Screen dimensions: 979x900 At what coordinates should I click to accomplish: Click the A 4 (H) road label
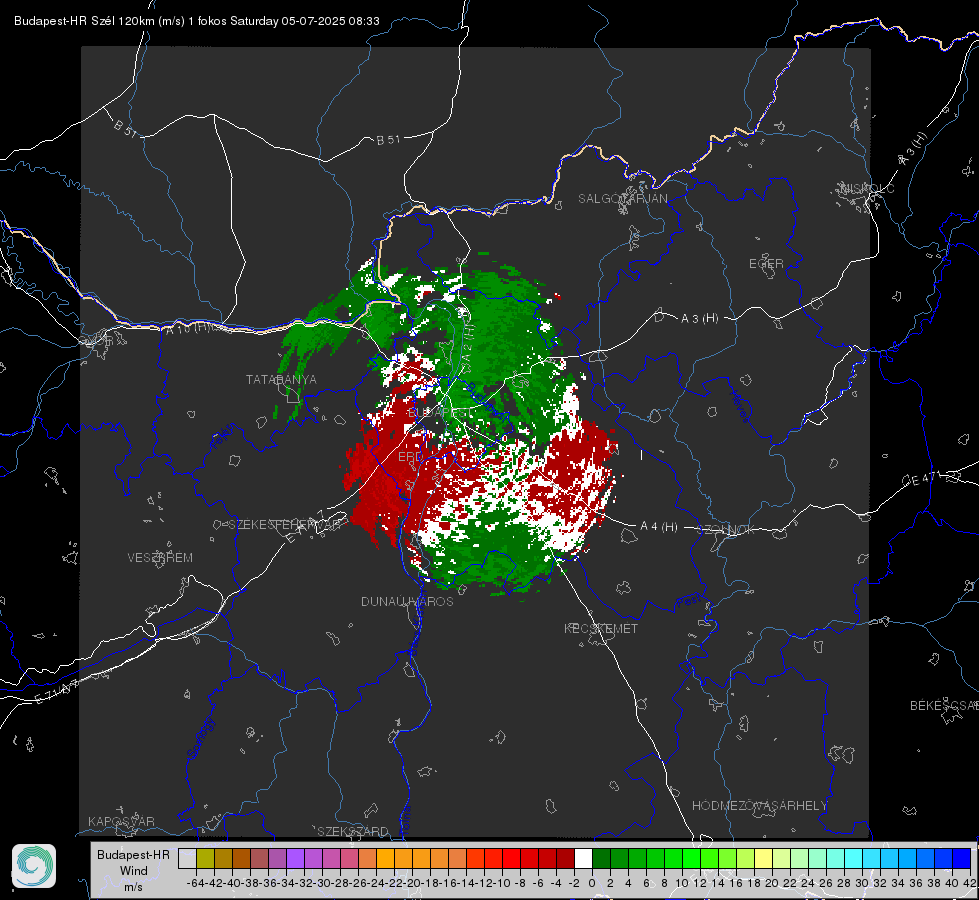[x=659, y=527]
